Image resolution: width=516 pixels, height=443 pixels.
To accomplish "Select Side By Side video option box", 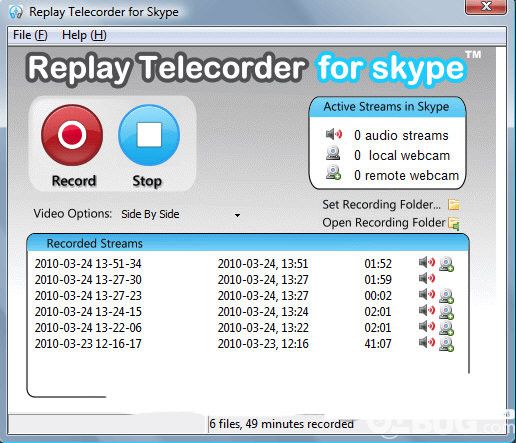I will [x=180, y=214].
